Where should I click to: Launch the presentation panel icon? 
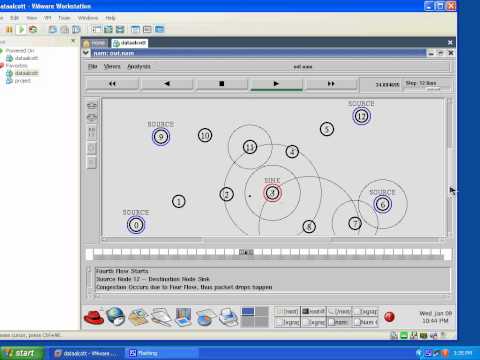click(183, 317)
